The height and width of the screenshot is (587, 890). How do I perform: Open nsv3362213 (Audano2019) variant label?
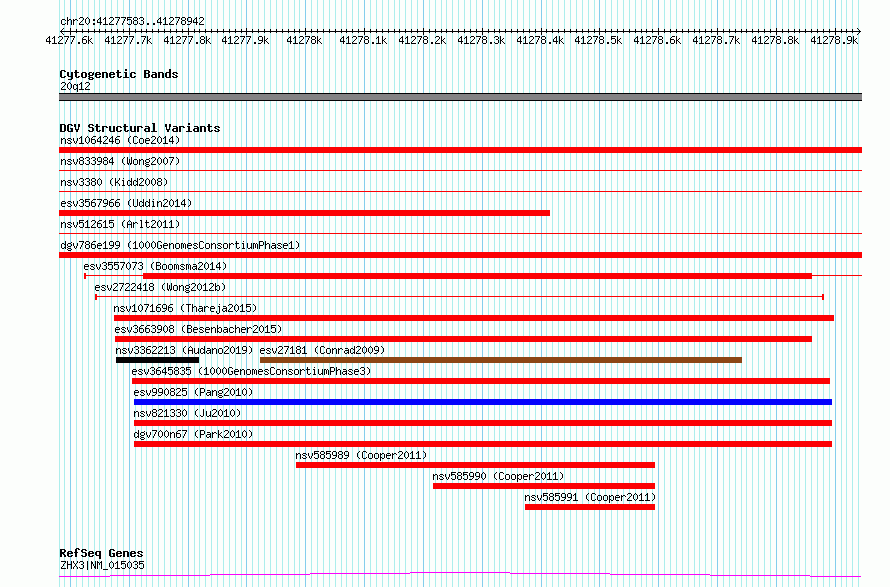point(184,350)
